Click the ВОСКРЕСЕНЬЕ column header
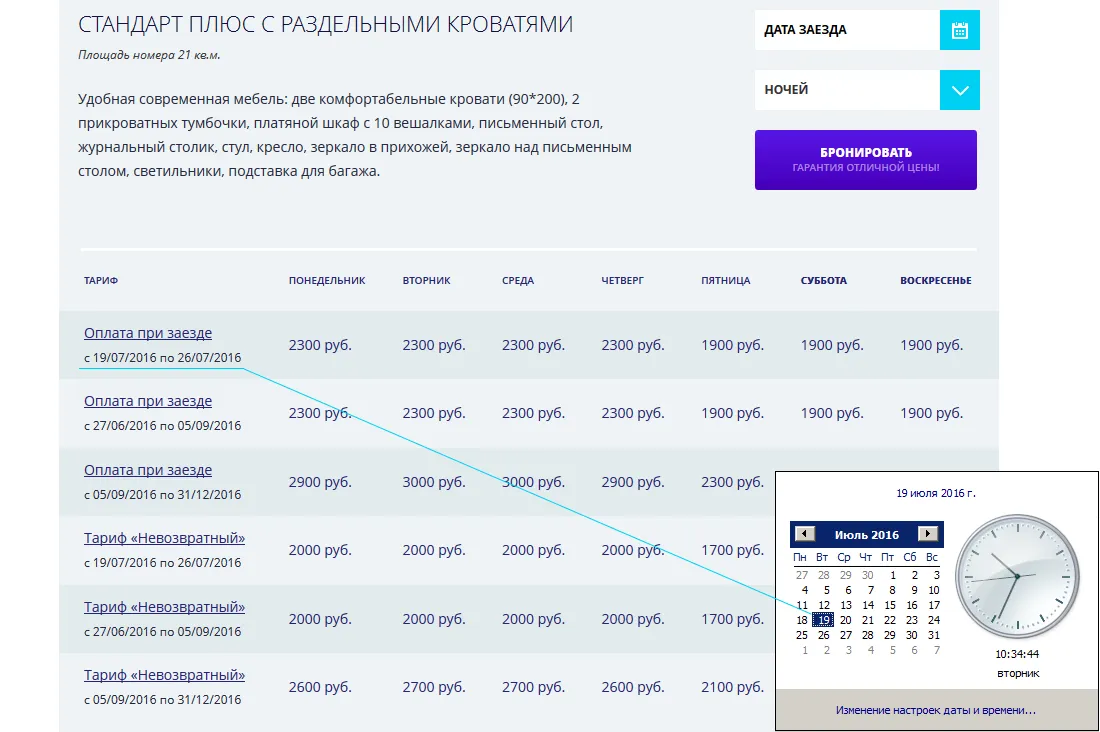 [936, 281]
